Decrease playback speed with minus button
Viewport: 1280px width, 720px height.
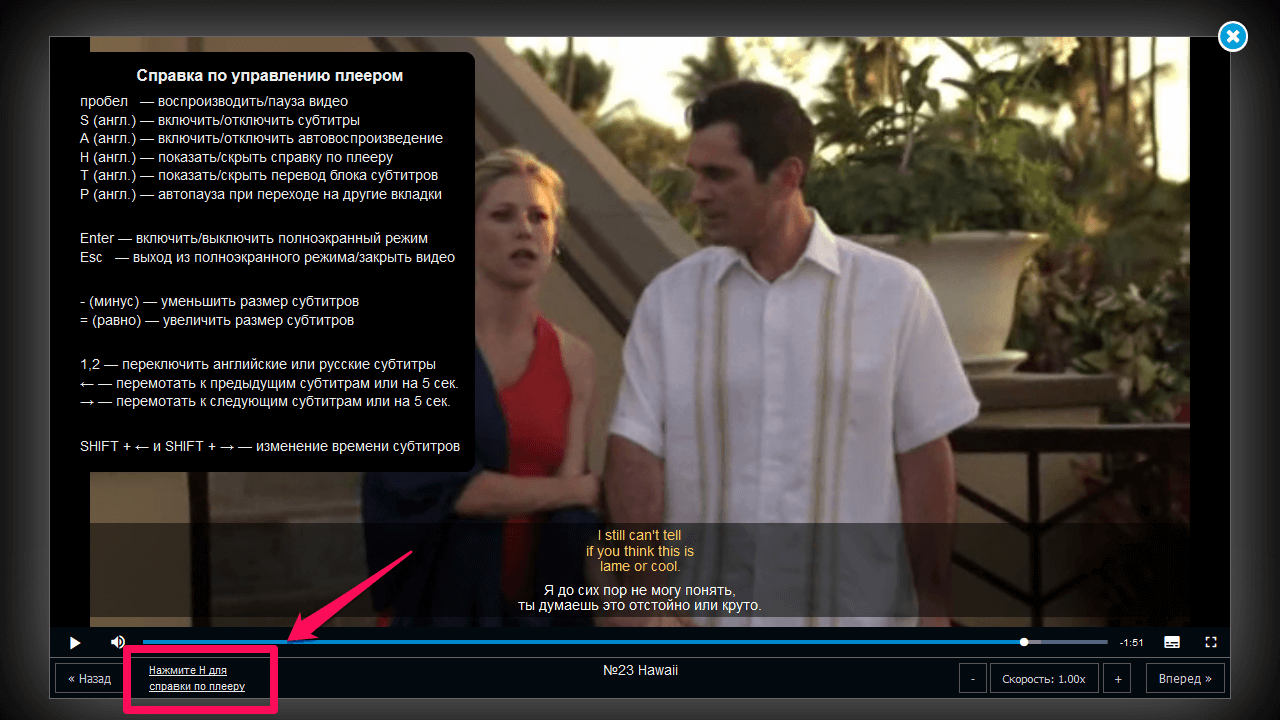(x=973, y=679)
